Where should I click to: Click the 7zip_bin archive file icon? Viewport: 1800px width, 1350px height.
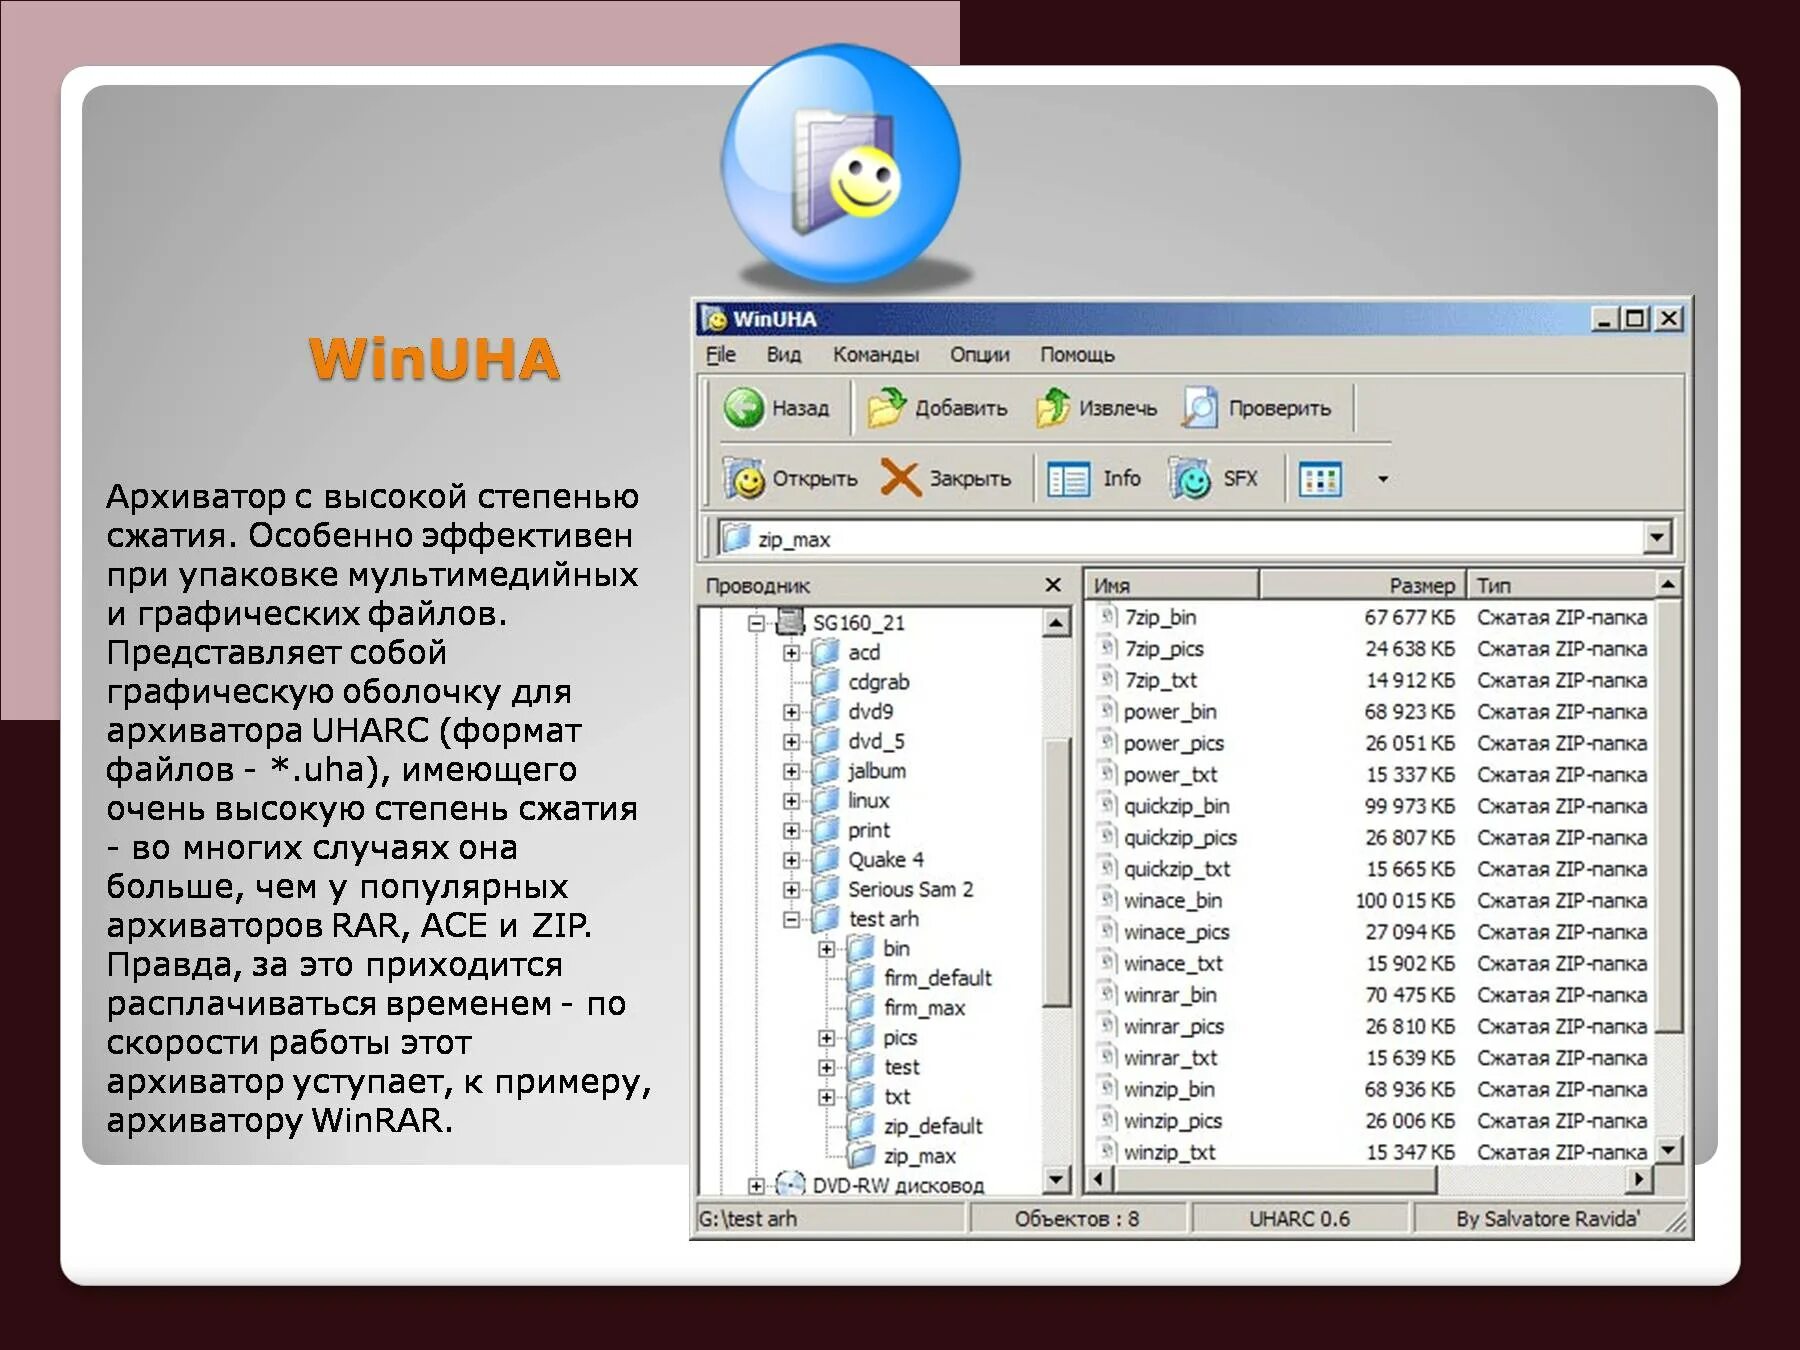(1107, 617)
